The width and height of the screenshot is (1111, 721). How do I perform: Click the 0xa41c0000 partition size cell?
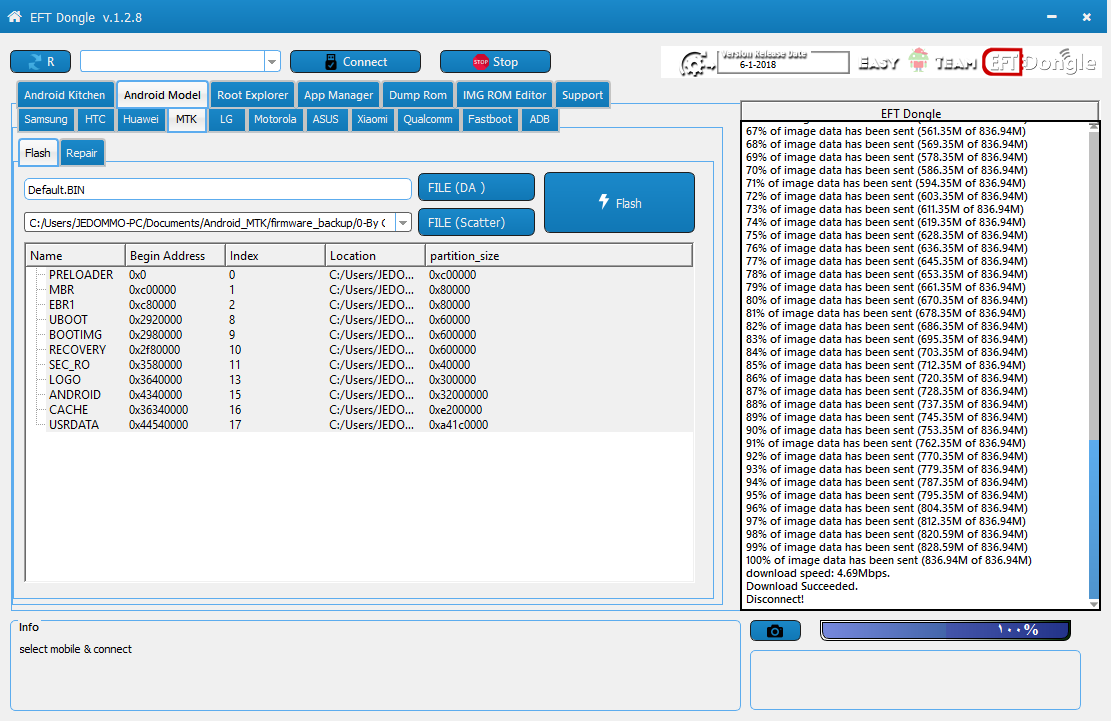point(458,425)
